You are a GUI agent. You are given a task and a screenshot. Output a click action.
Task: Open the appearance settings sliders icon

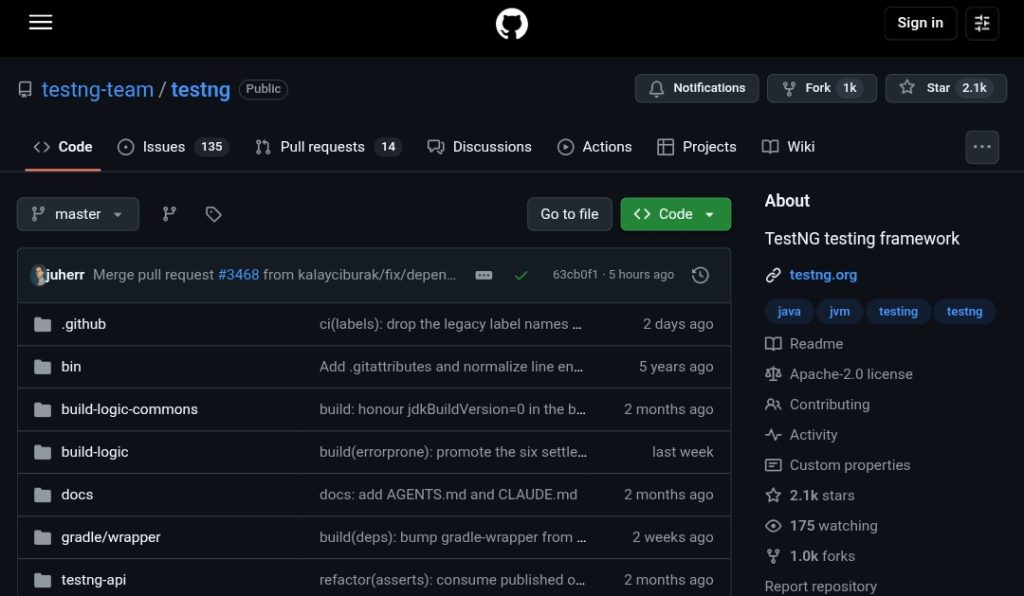pyautogui.click(x=982, y=24)
